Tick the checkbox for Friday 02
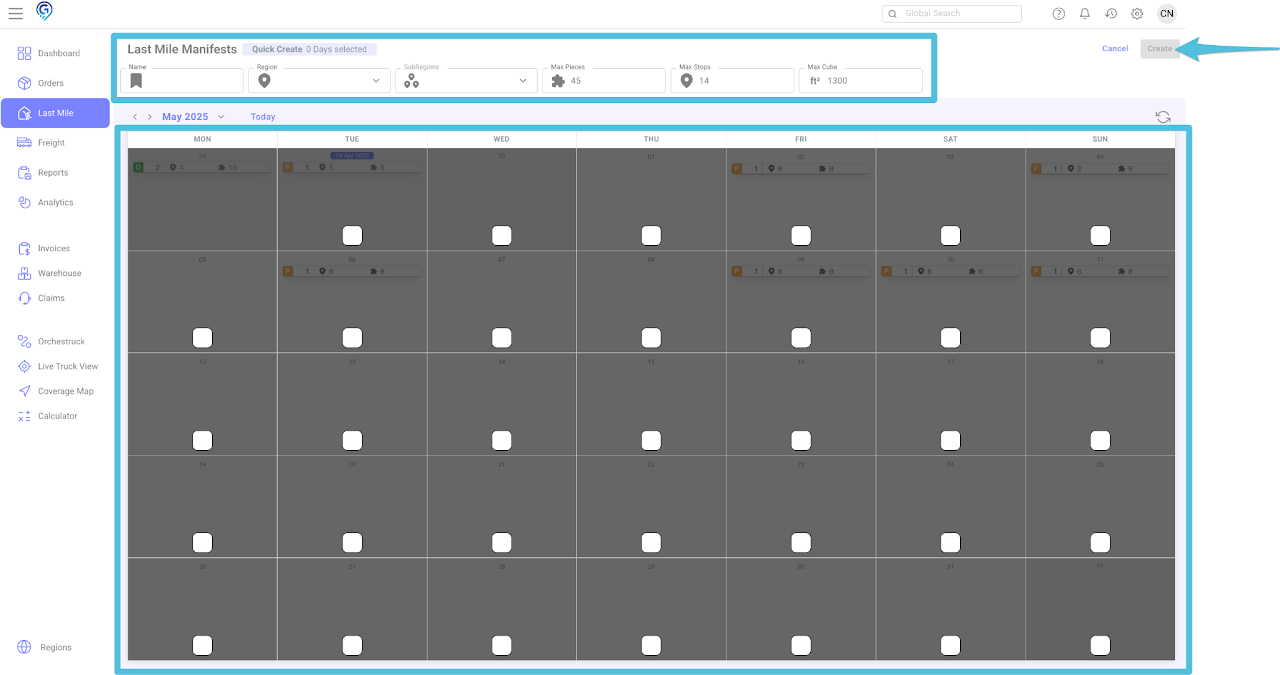 (801, 235)
